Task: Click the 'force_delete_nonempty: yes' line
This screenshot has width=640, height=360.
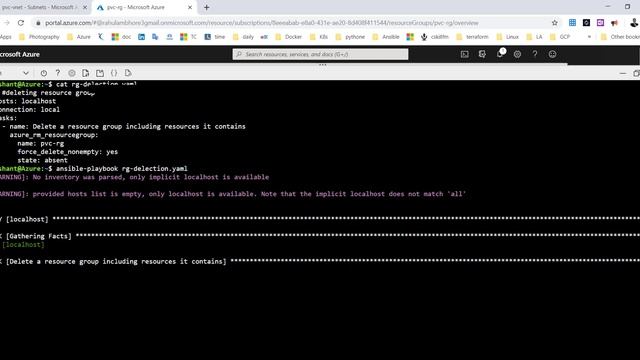Action: 67,152
